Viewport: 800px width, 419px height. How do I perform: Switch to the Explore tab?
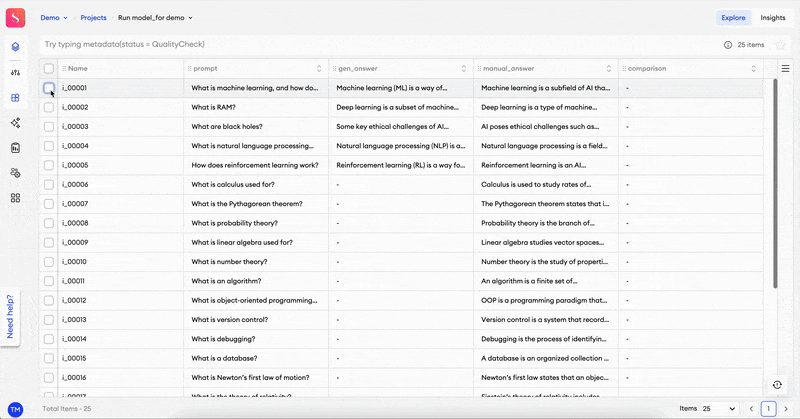click(x=733, y=18)
